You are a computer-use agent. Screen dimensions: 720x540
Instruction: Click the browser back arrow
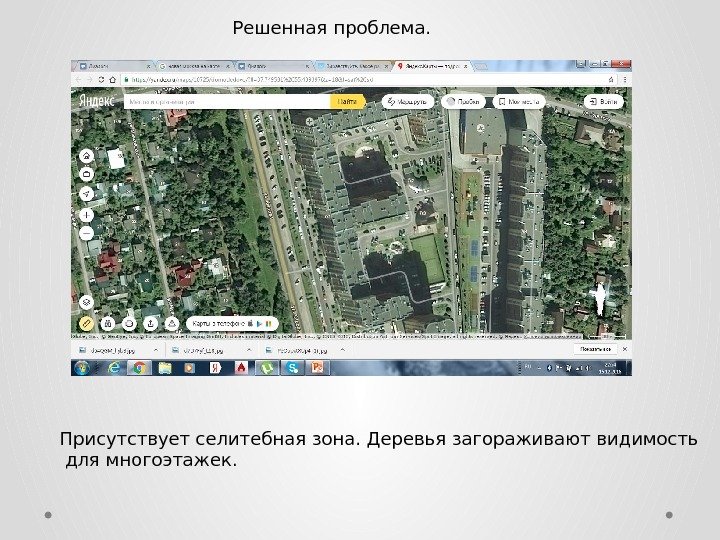coord(79,79)
